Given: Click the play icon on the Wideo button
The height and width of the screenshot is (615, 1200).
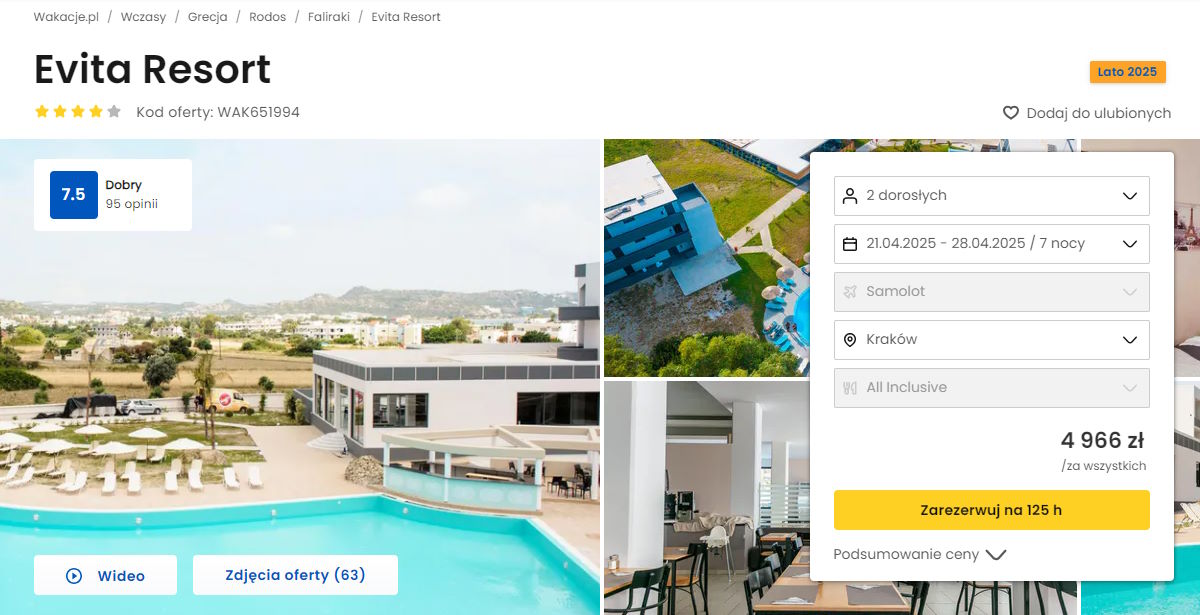Looking at the screenshot, I should point(73,576).
